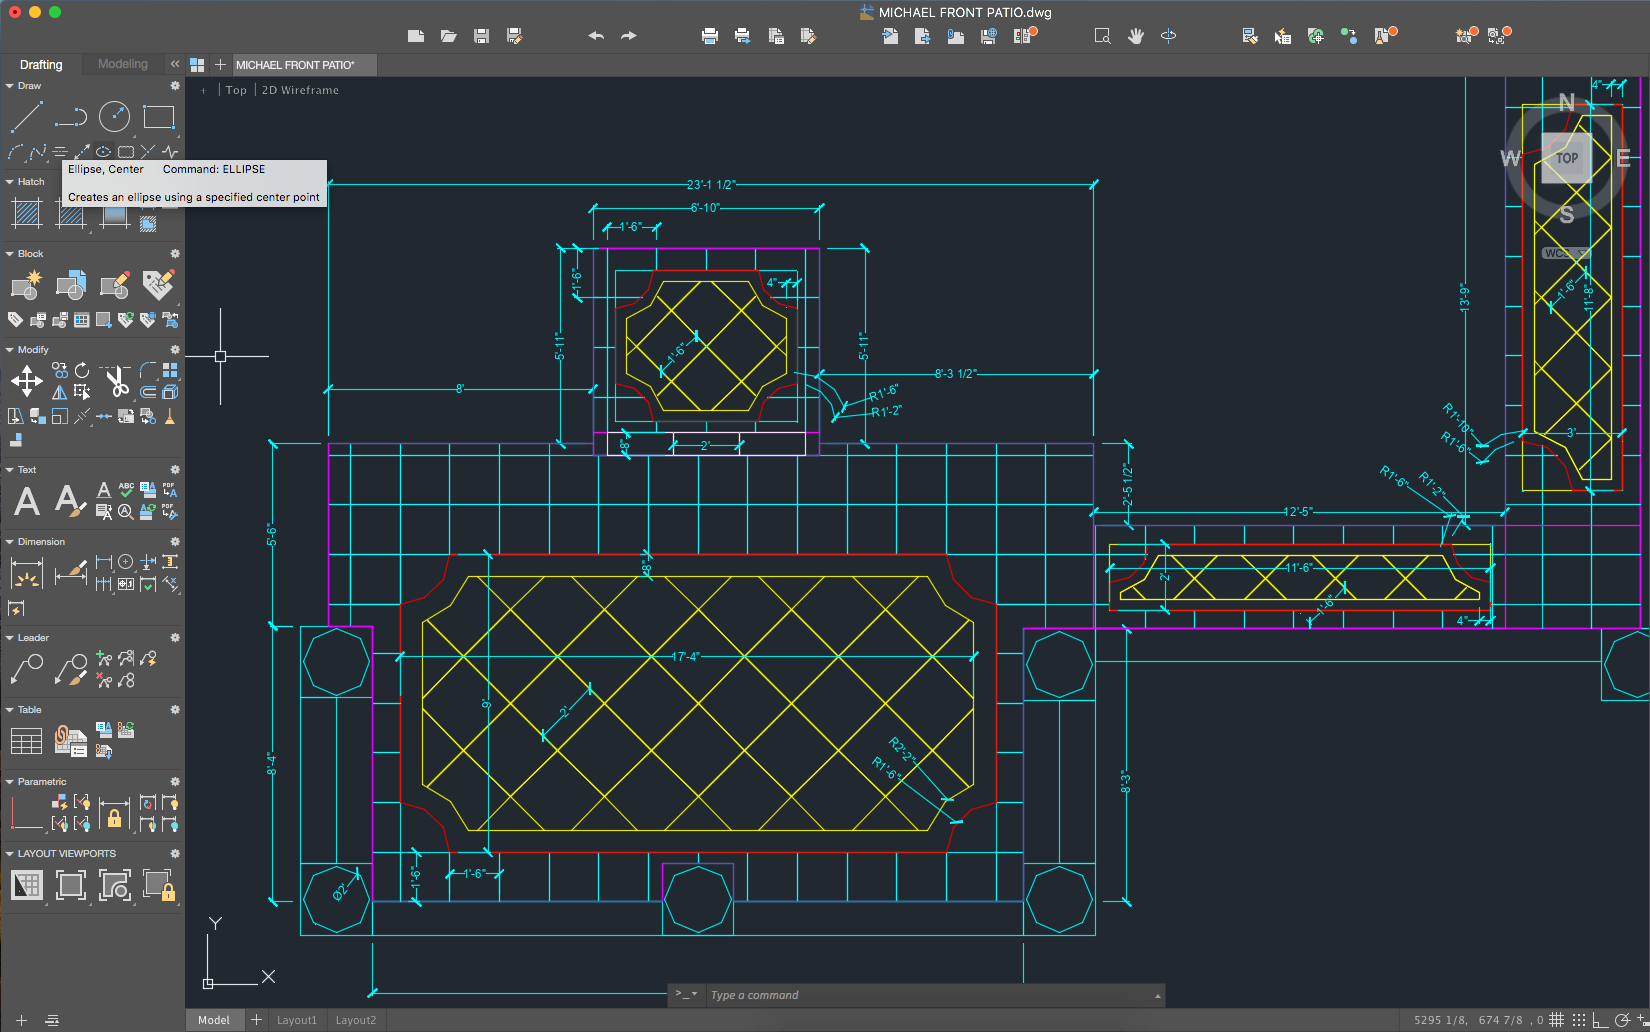This screenshot has width=1650, height=1032.
Task: Select the Move tool
Action: coord(26,381)
